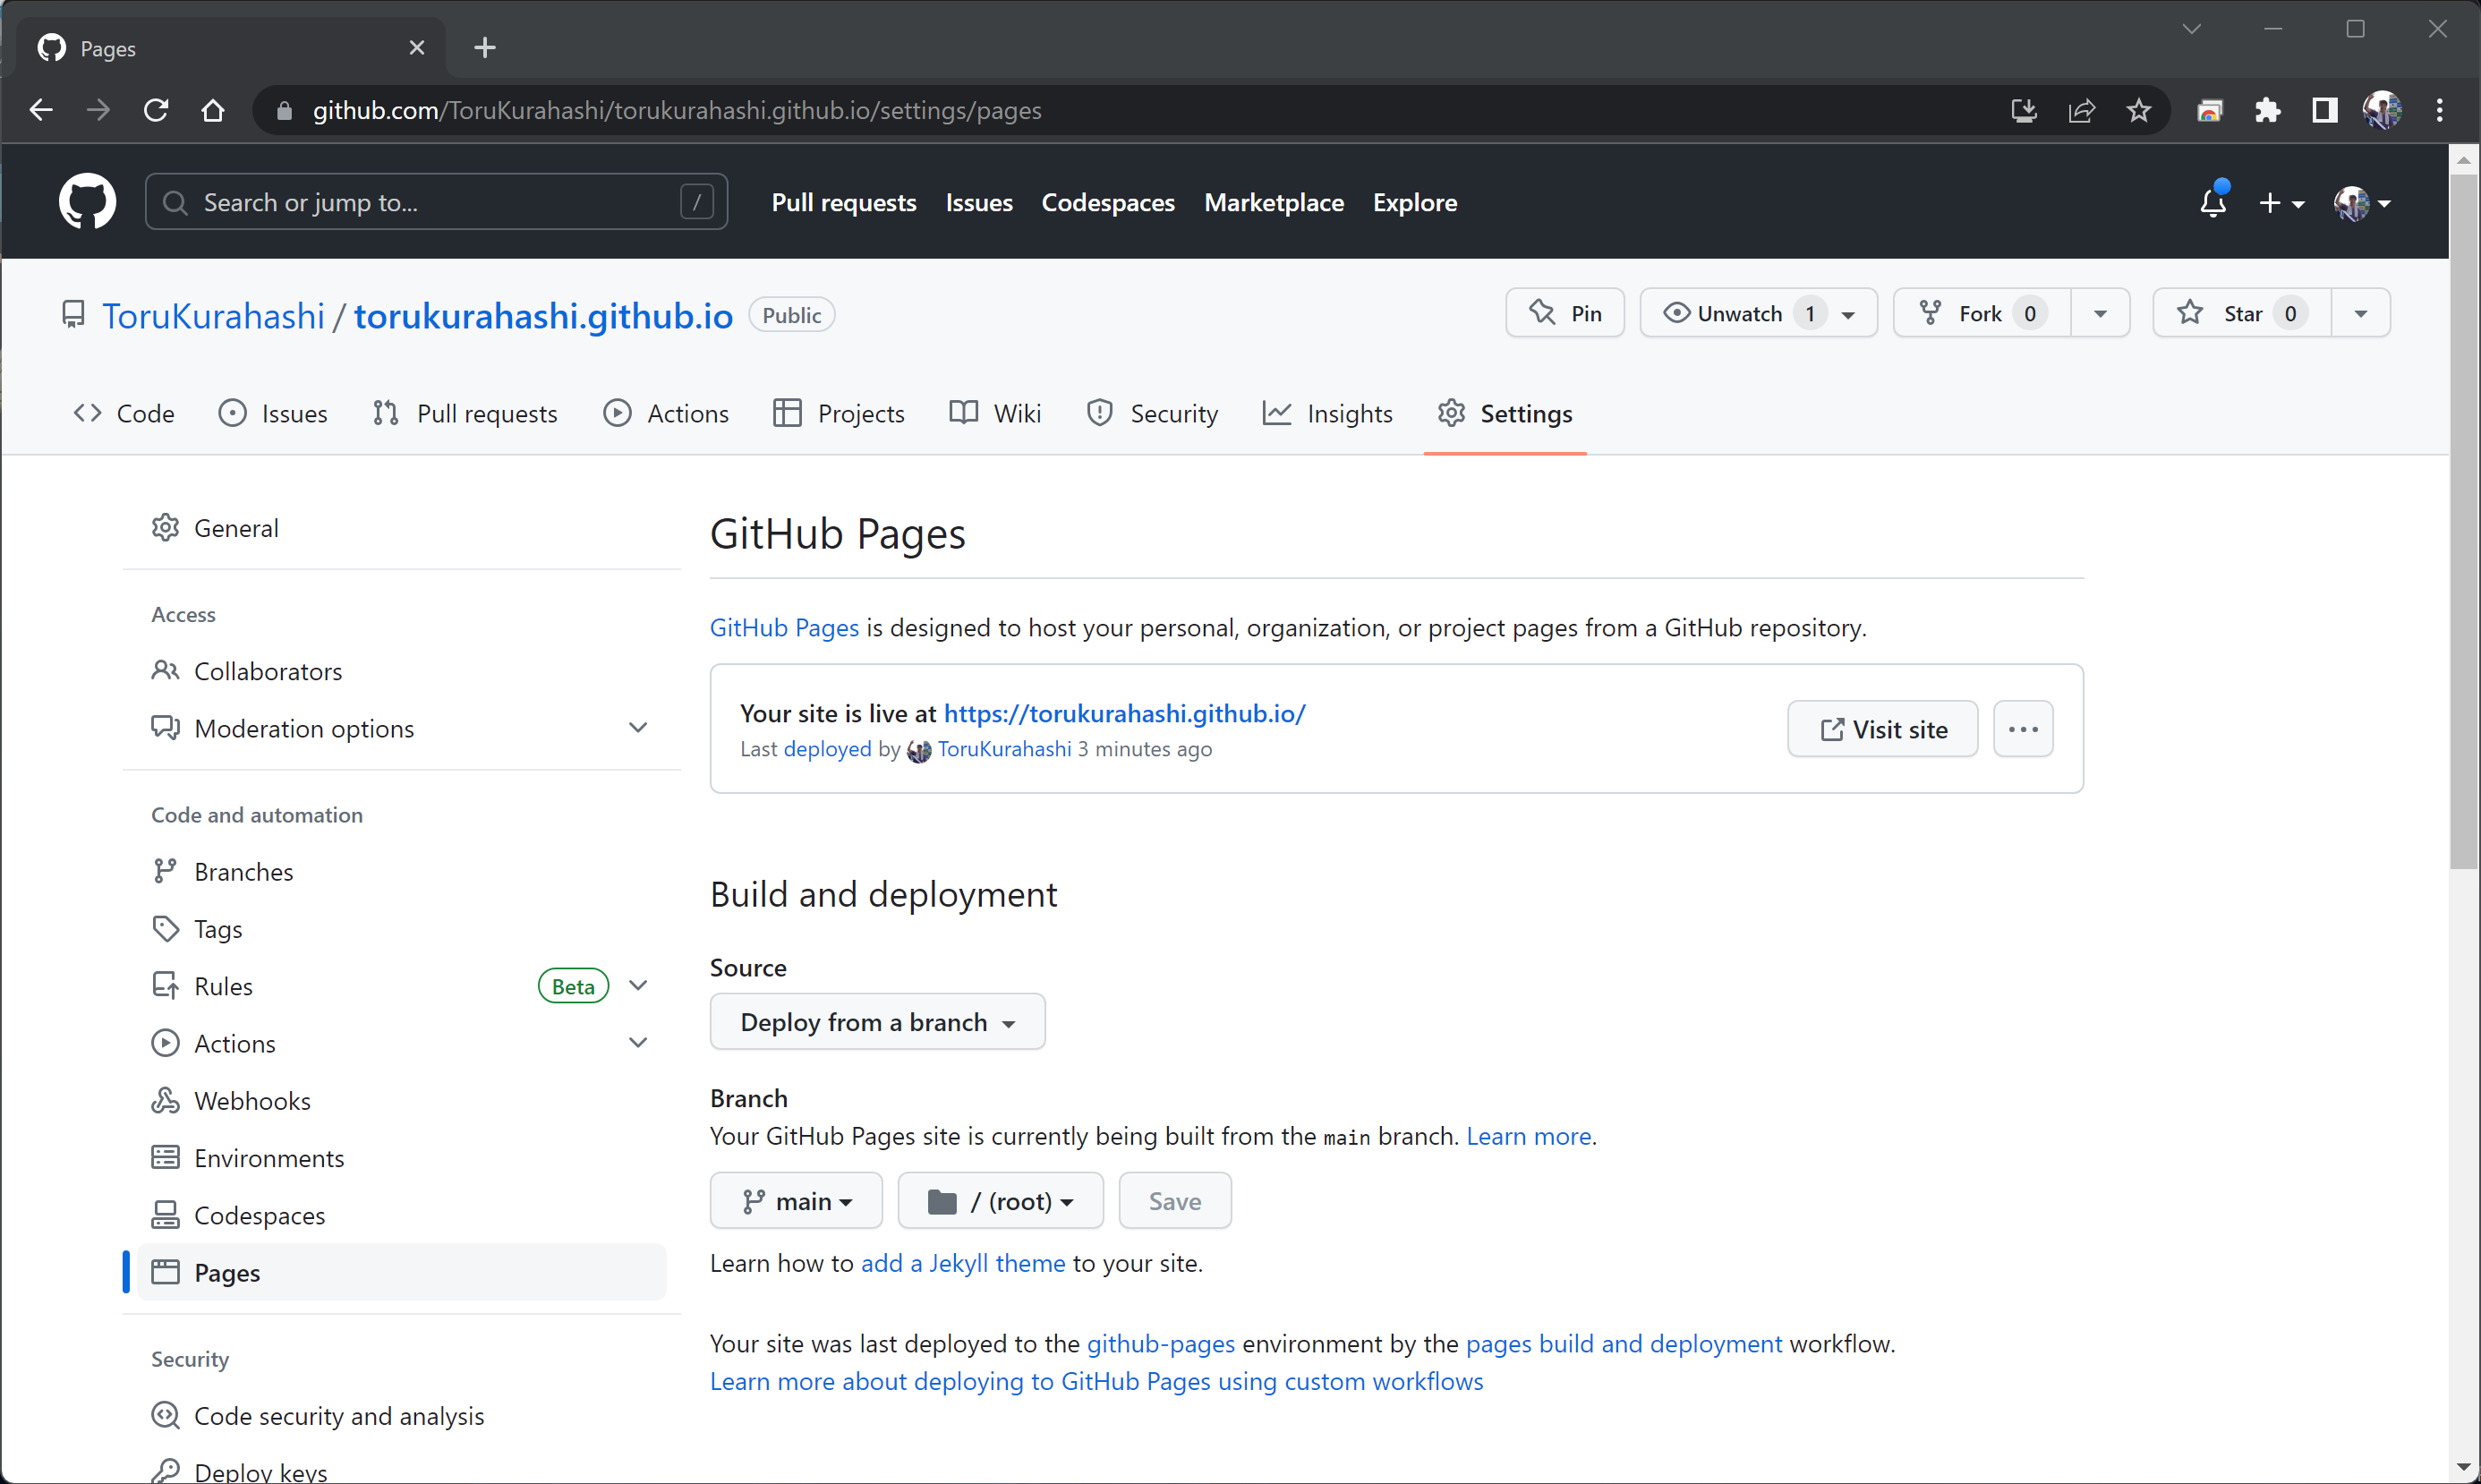The height and width of the screenshot is (1484, 2481).
Task: Open the Code repository tab
Action: pos(124,413)
